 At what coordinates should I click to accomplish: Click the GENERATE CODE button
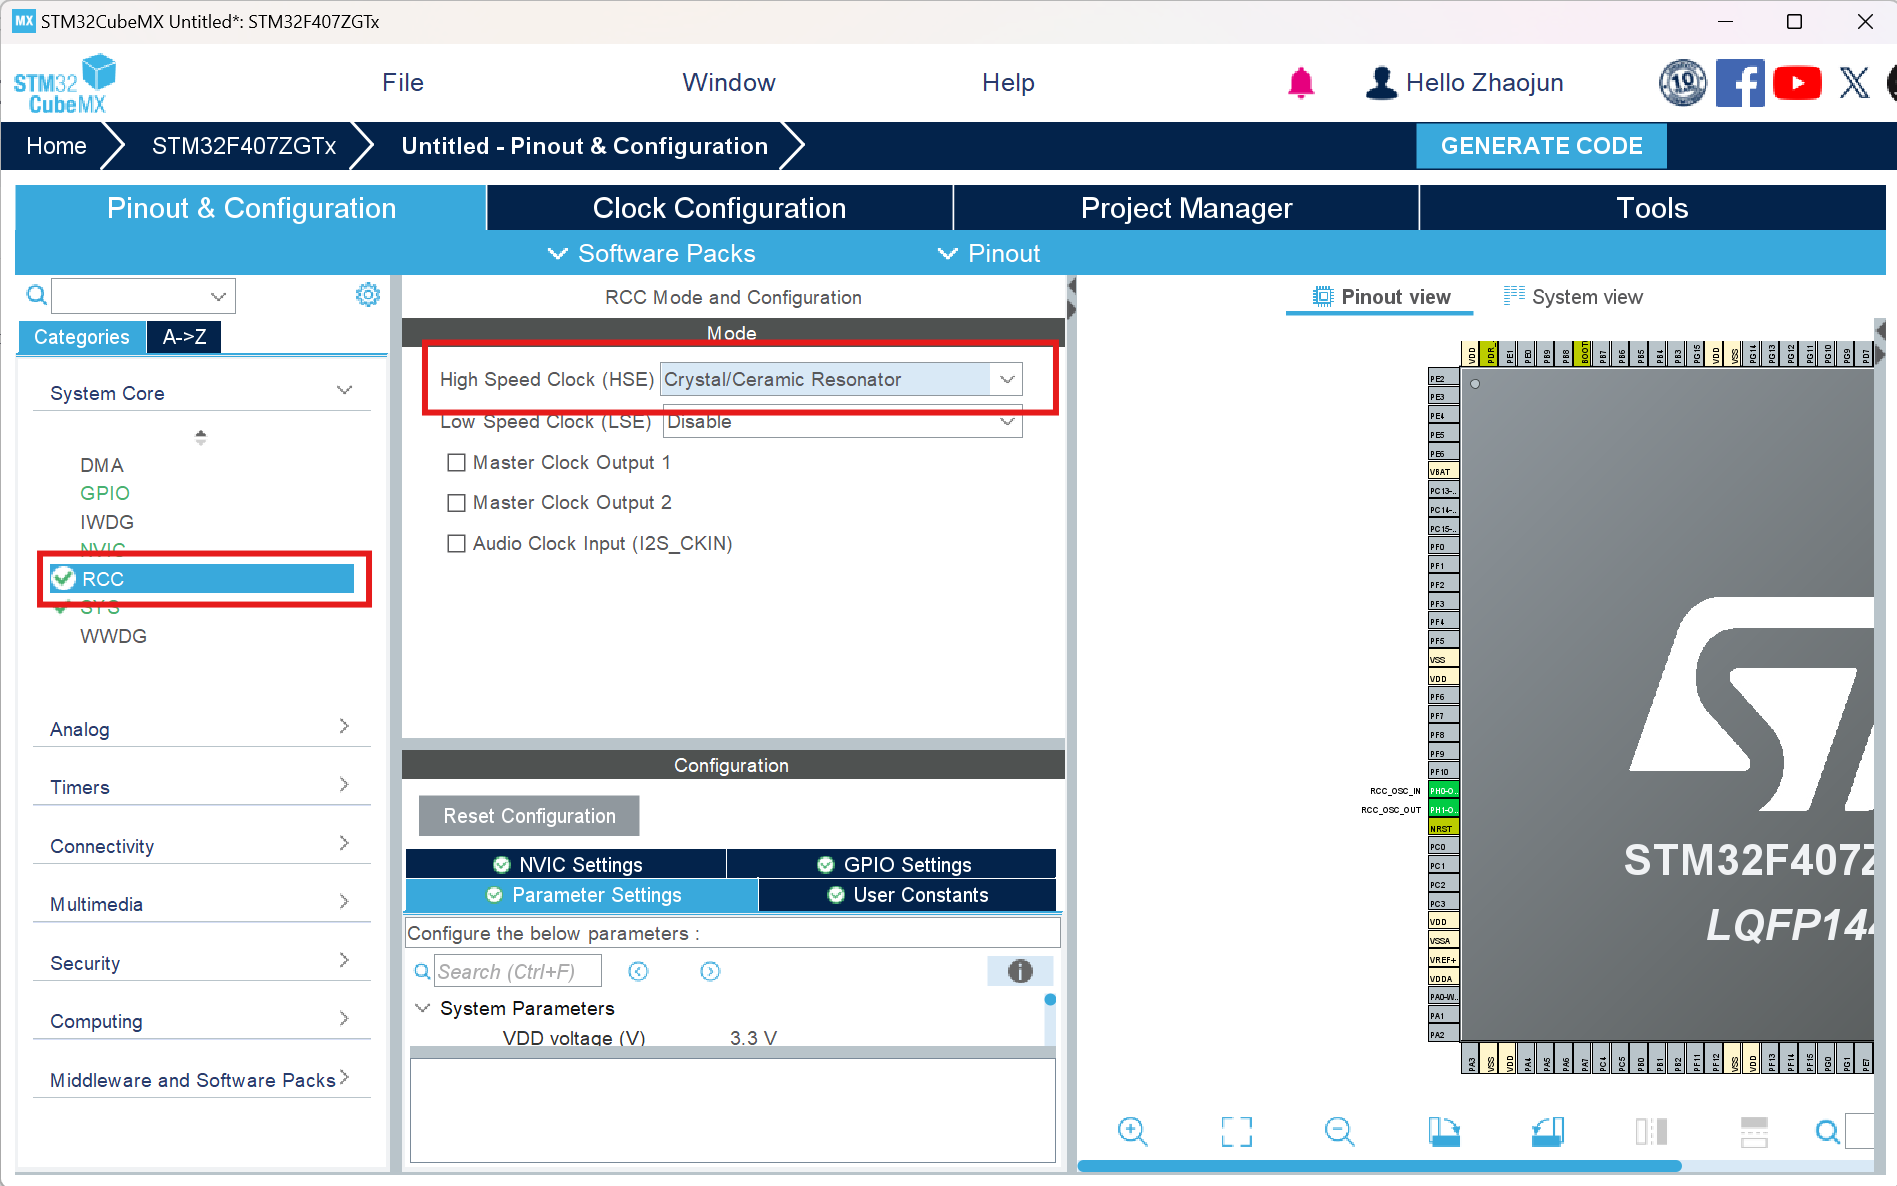(x=1540, y=146)
